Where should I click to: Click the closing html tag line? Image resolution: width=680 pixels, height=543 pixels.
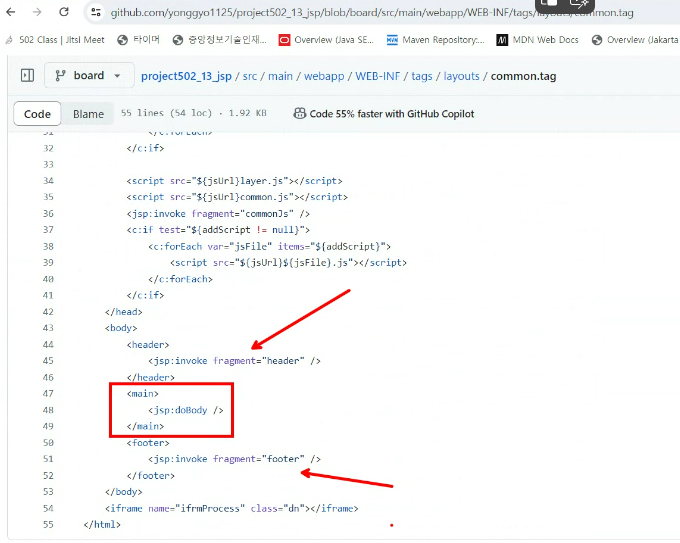(x=102, y=524)
